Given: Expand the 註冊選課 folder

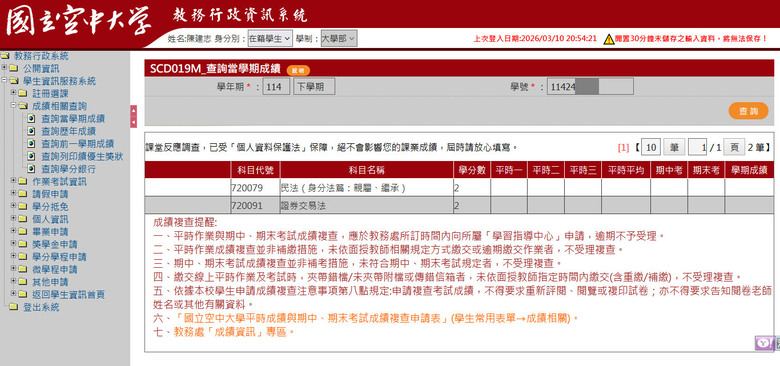Looking at the screenshot, I should [x=13, y=93].
